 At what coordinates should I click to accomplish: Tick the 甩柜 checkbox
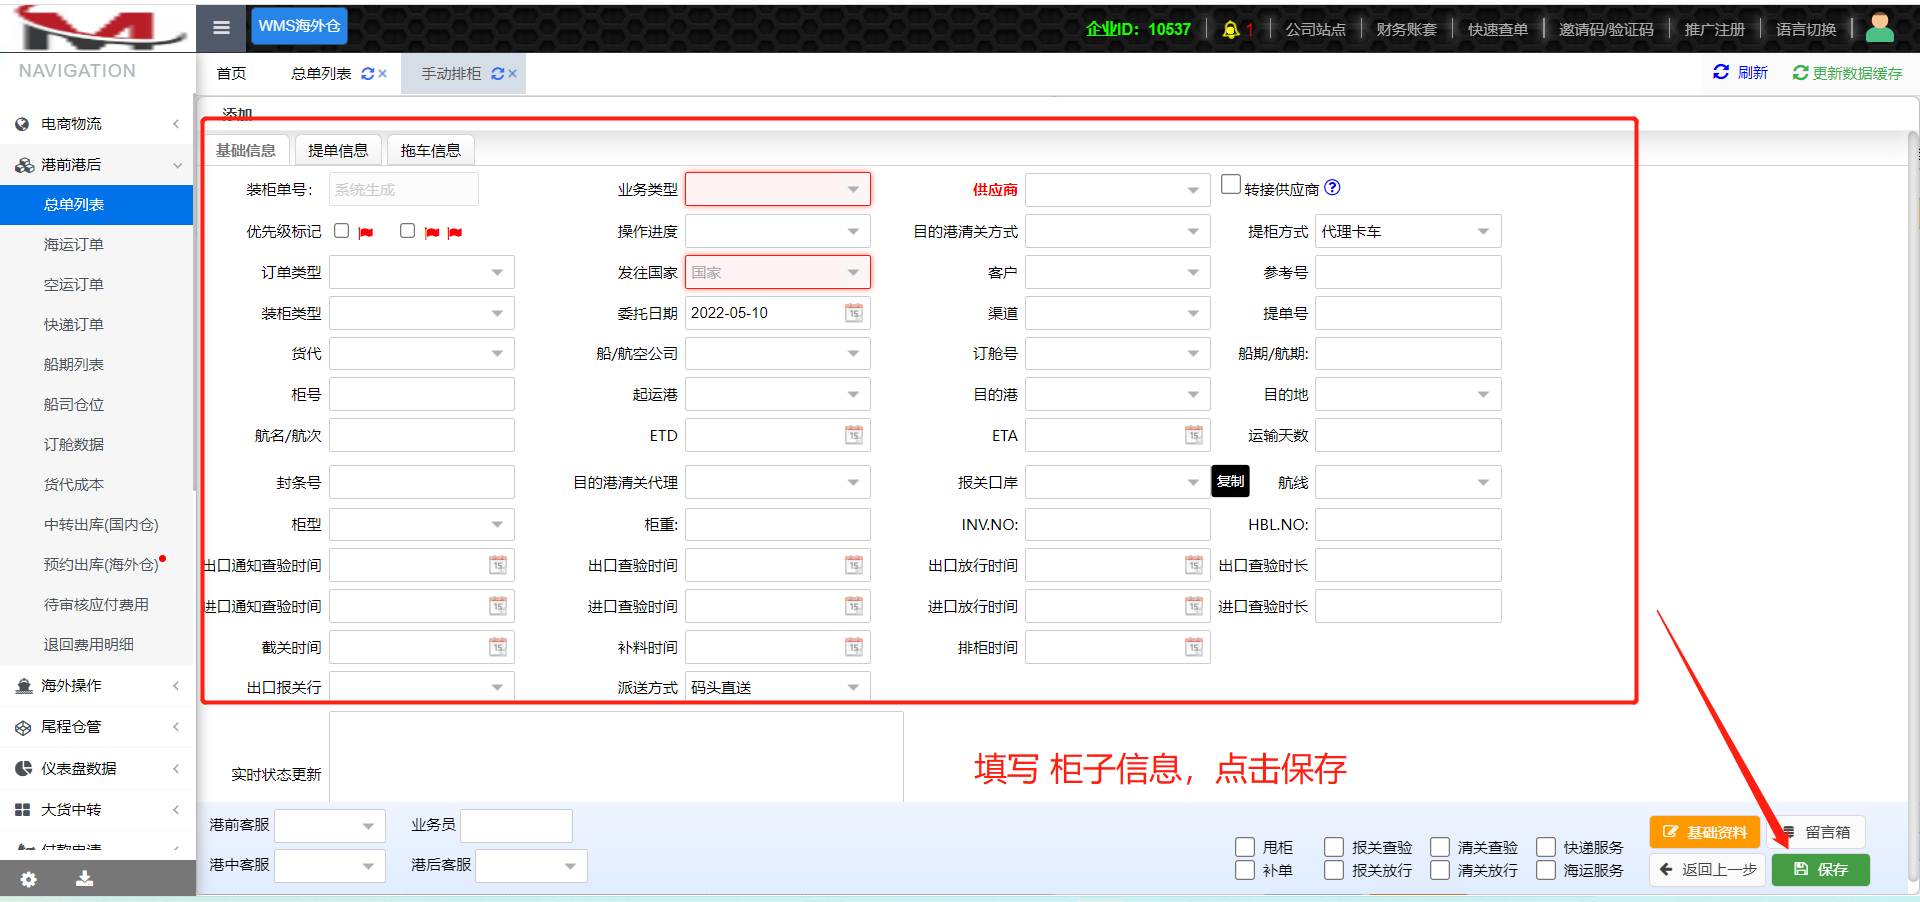1245,847
